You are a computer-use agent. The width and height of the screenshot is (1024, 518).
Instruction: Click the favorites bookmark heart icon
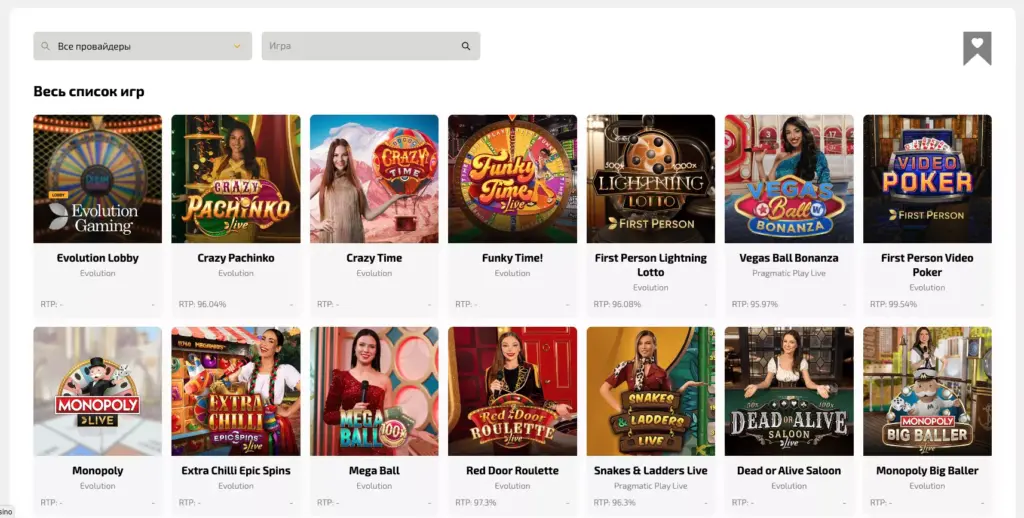[x=976, y=47]
